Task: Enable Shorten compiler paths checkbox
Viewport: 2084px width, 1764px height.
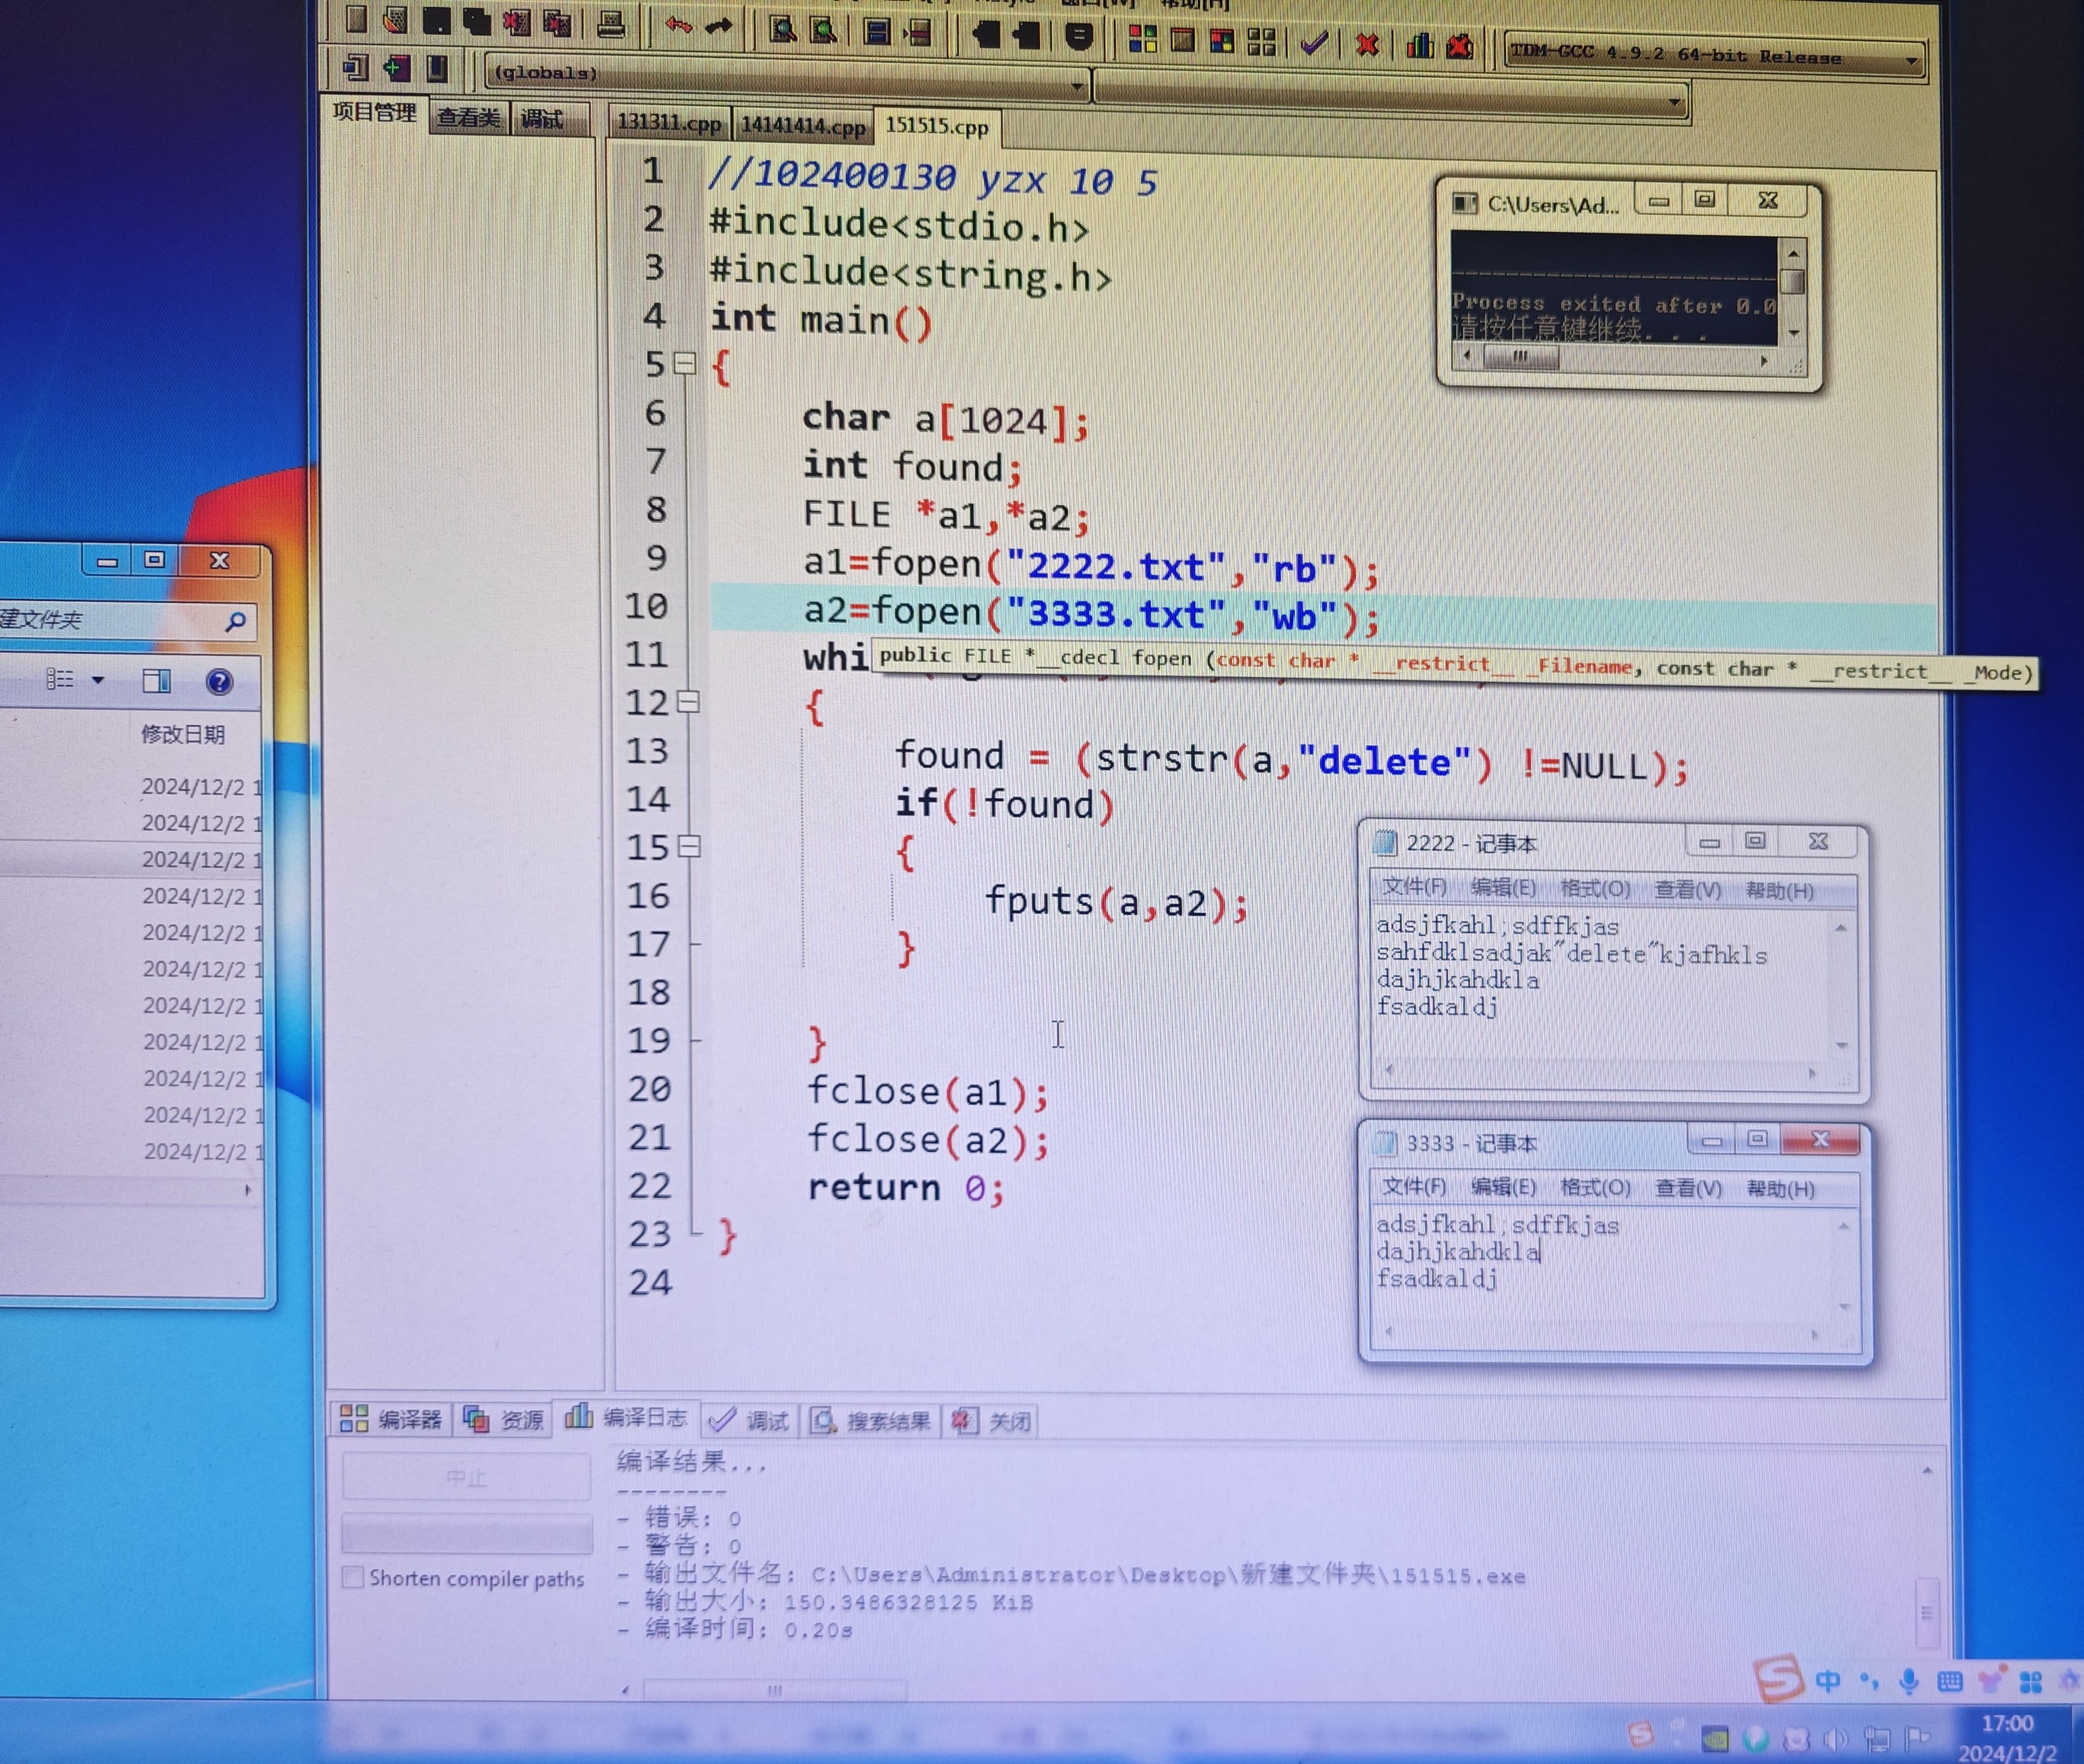Action: (353, 1577)
